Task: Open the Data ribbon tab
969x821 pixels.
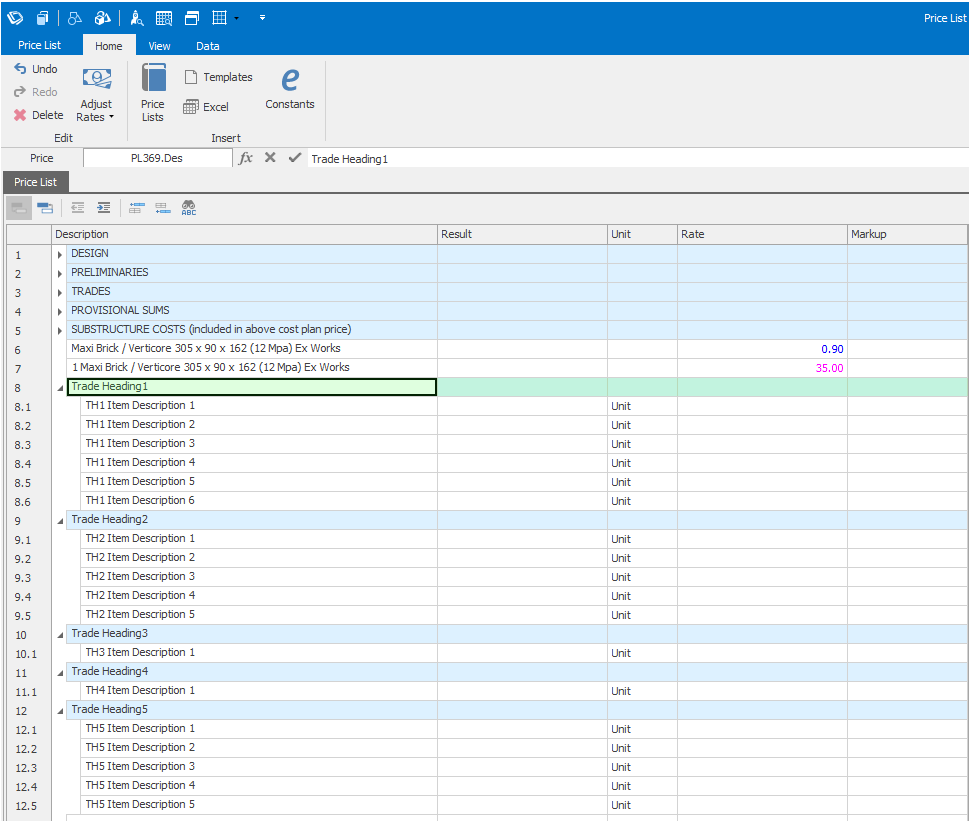Action: pyautogui.click(x=207, y=45)
